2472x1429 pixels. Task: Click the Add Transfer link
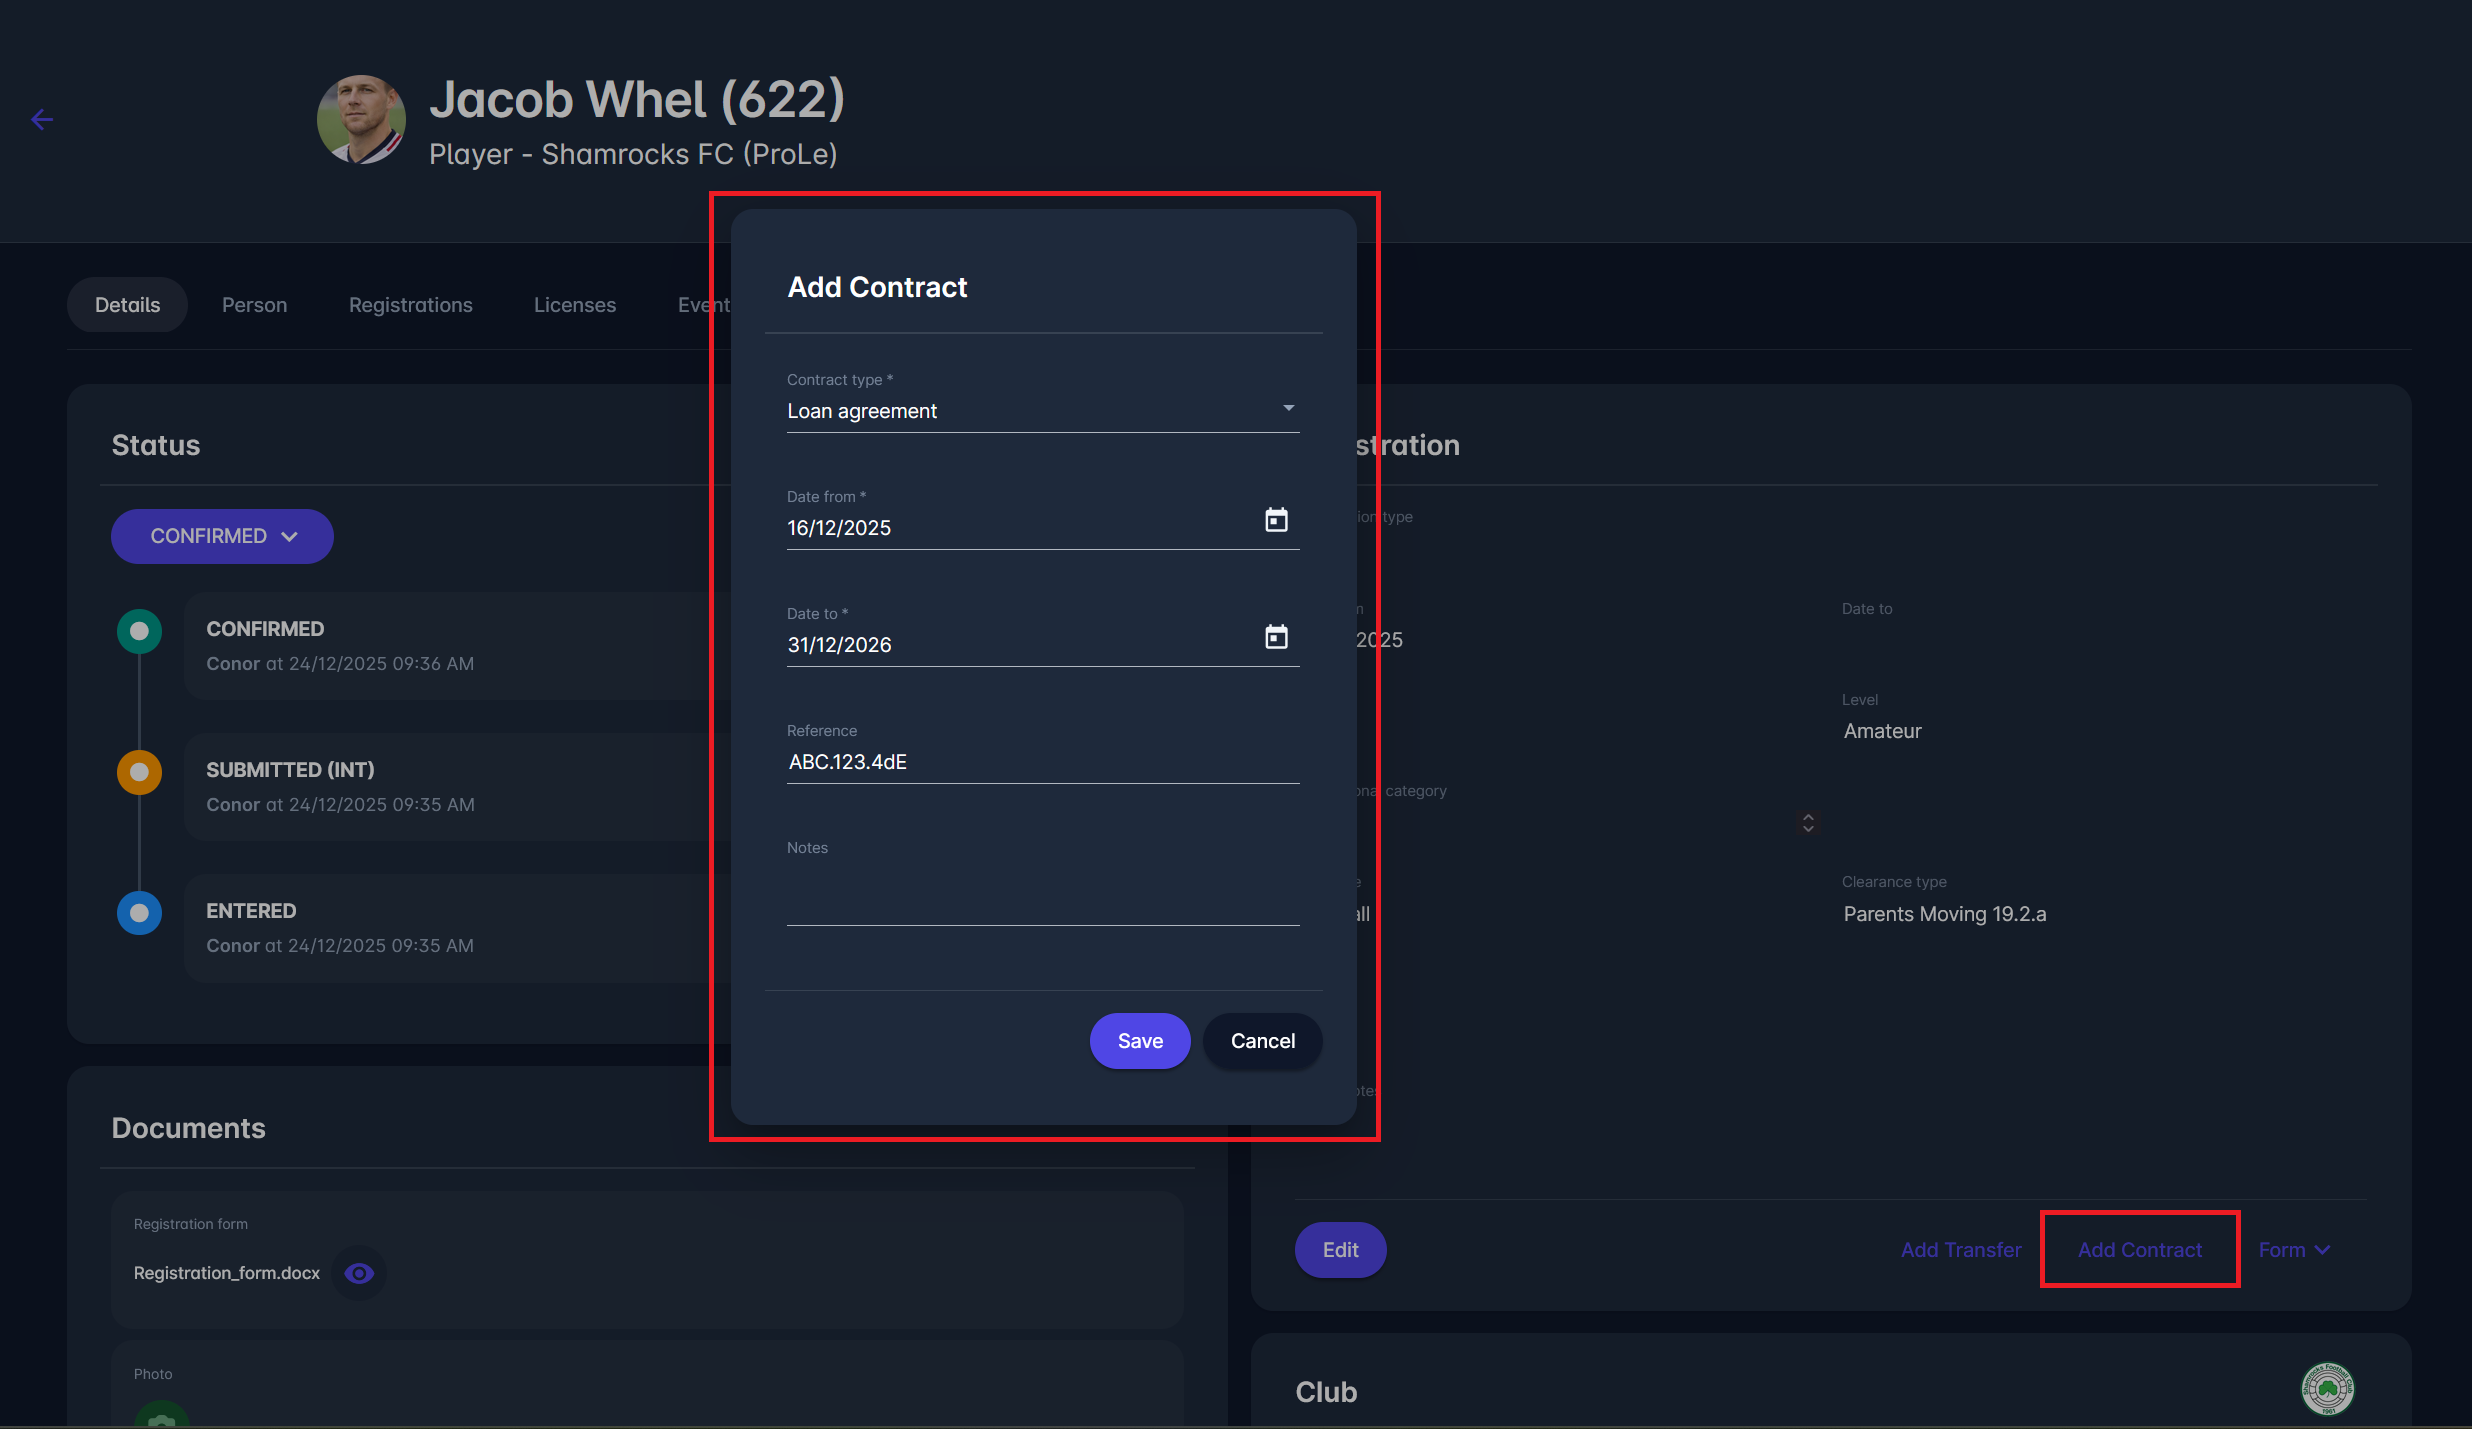point(1960,1250)
